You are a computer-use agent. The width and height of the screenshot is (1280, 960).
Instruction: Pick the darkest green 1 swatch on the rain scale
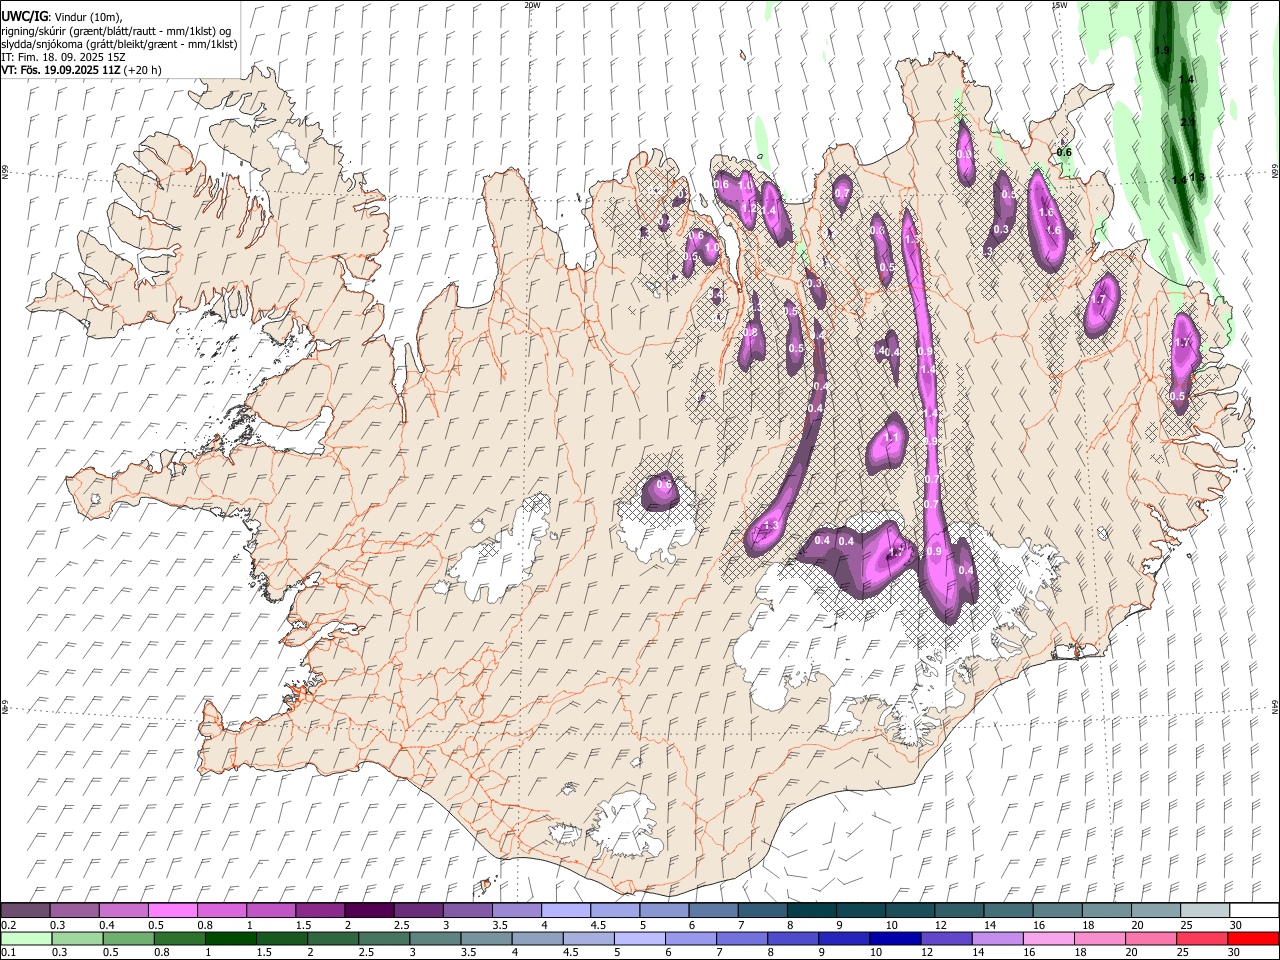tap(231, 938)
